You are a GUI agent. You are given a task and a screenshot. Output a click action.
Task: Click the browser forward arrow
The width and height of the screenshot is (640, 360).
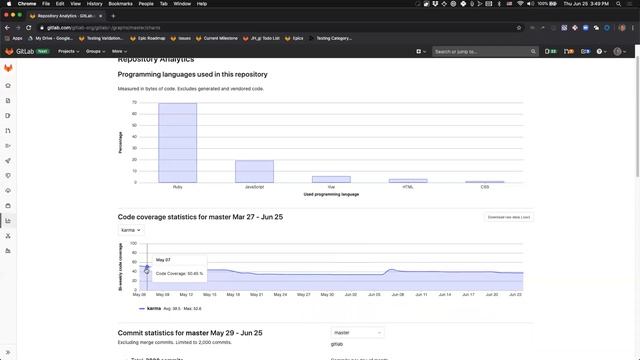point(18,28)
